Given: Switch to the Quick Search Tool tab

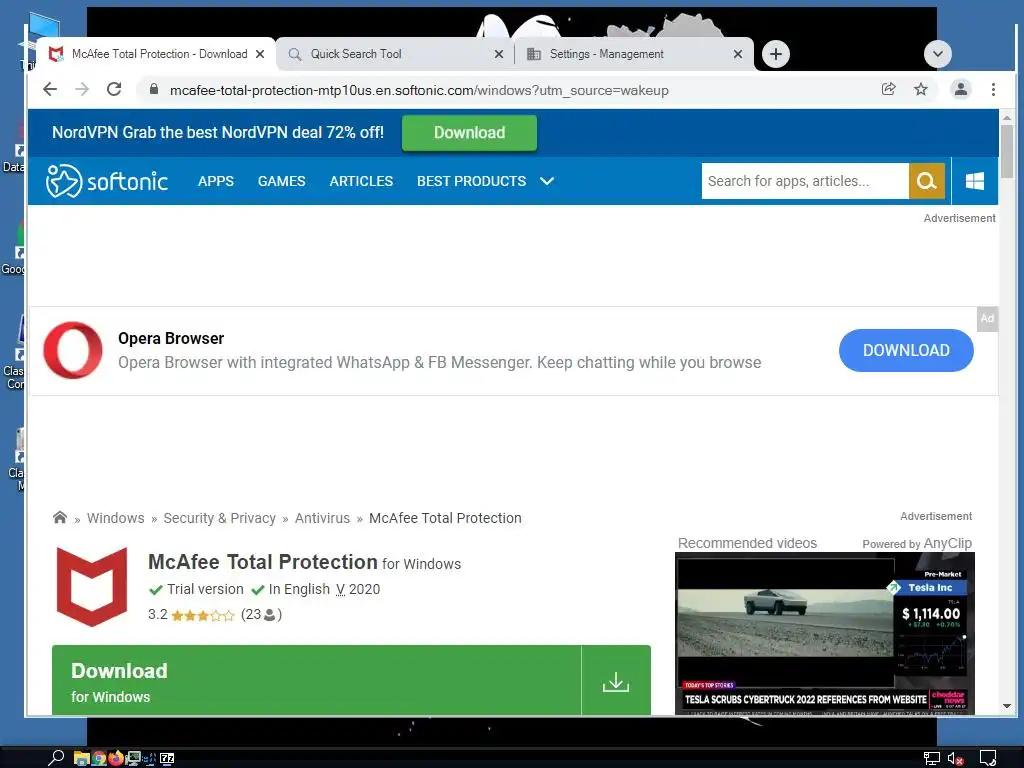Looking at the screenshot, I should click(x=395, y=54).
